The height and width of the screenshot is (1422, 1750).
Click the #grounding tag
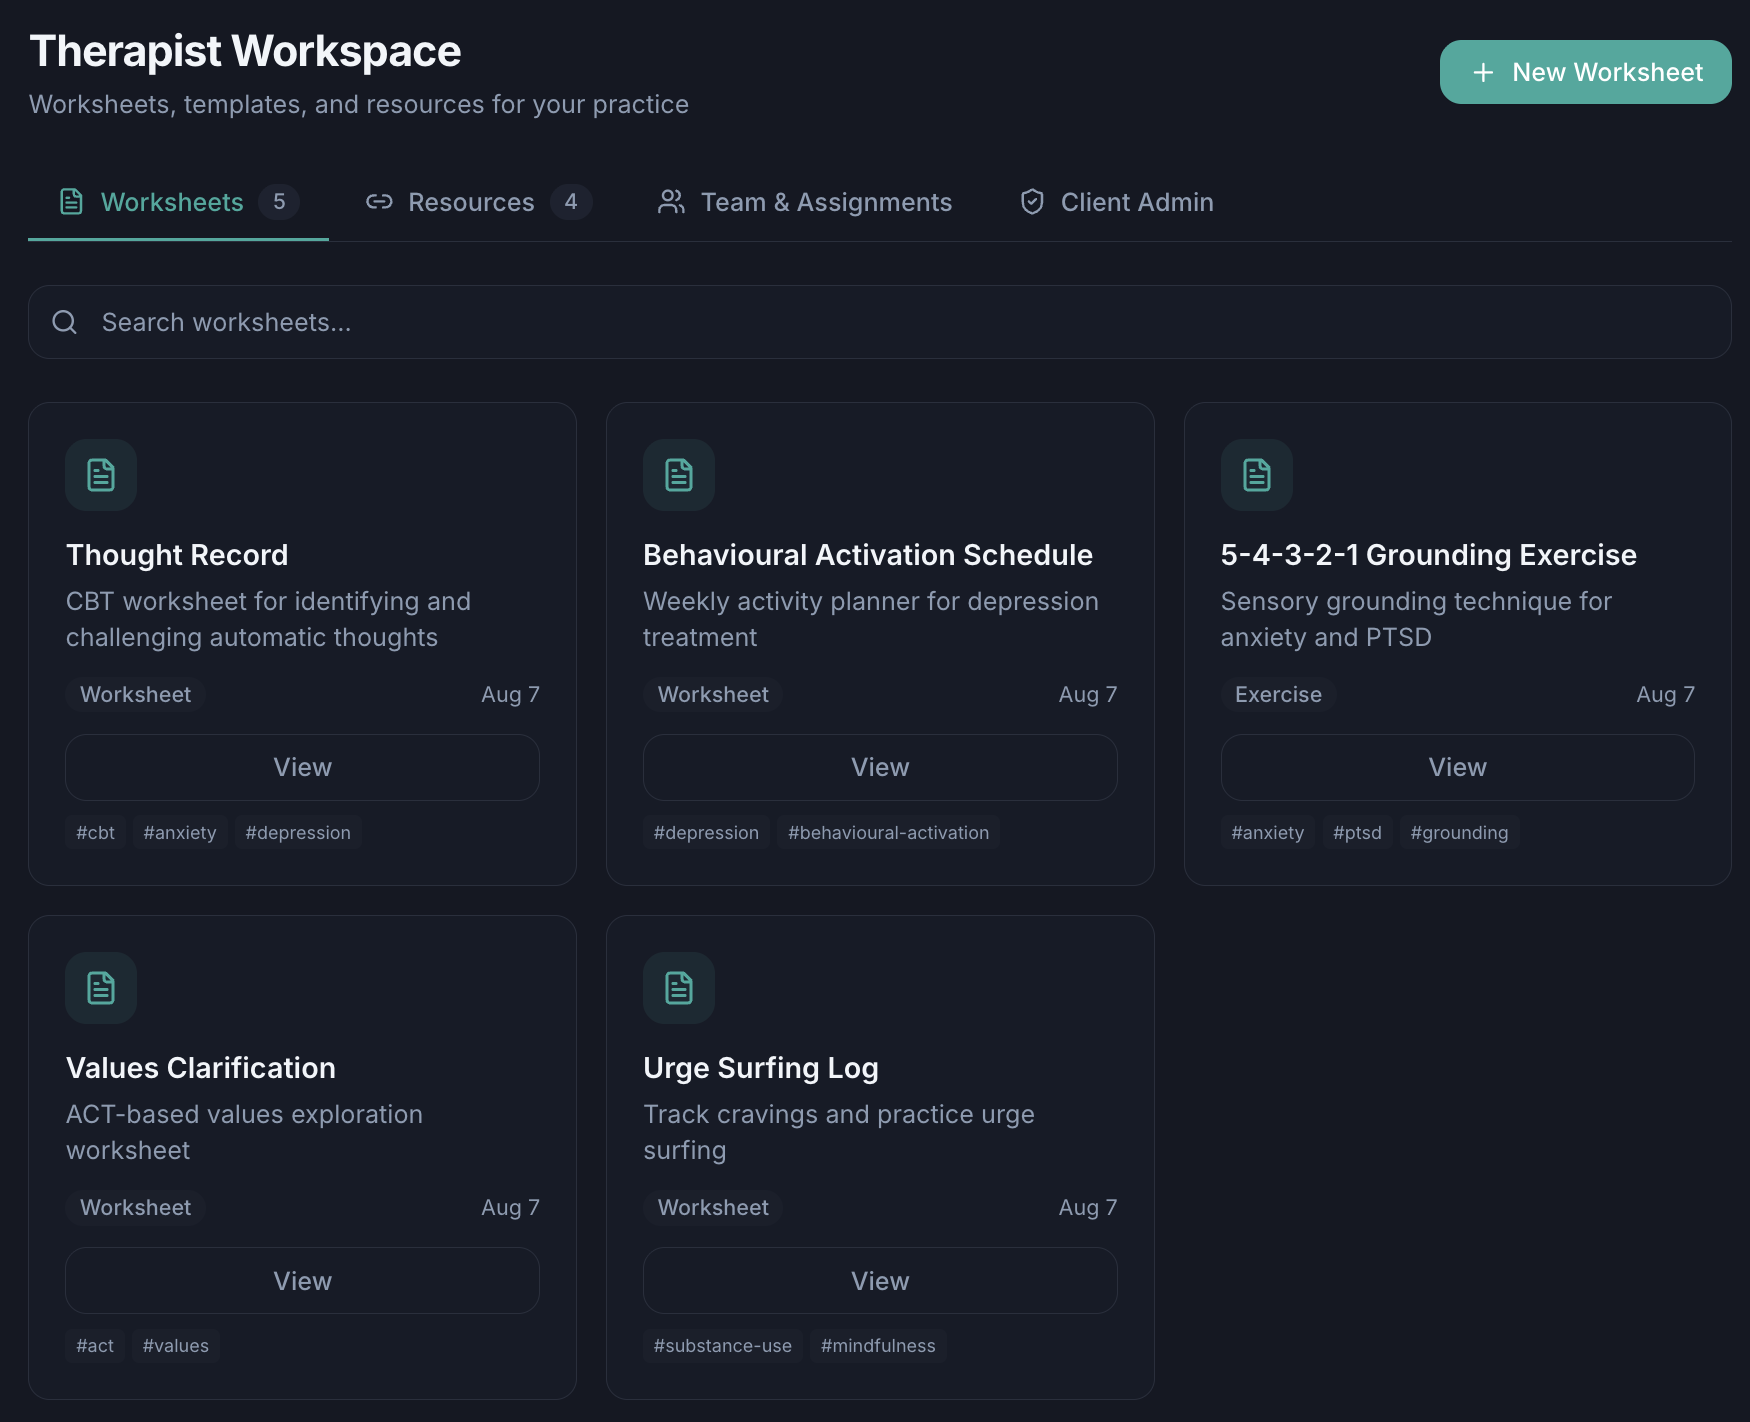tap(1459, 832)
